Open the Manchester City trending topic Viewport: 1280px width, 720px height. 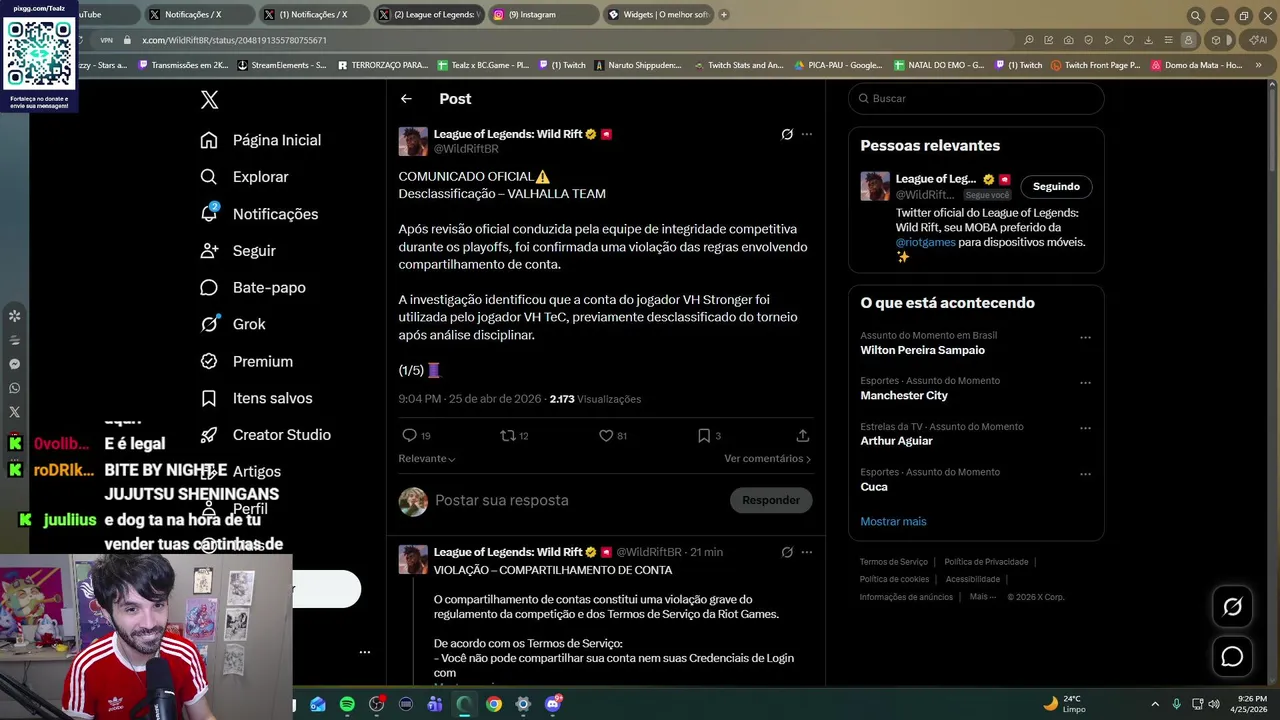click(x=904, y=396)
